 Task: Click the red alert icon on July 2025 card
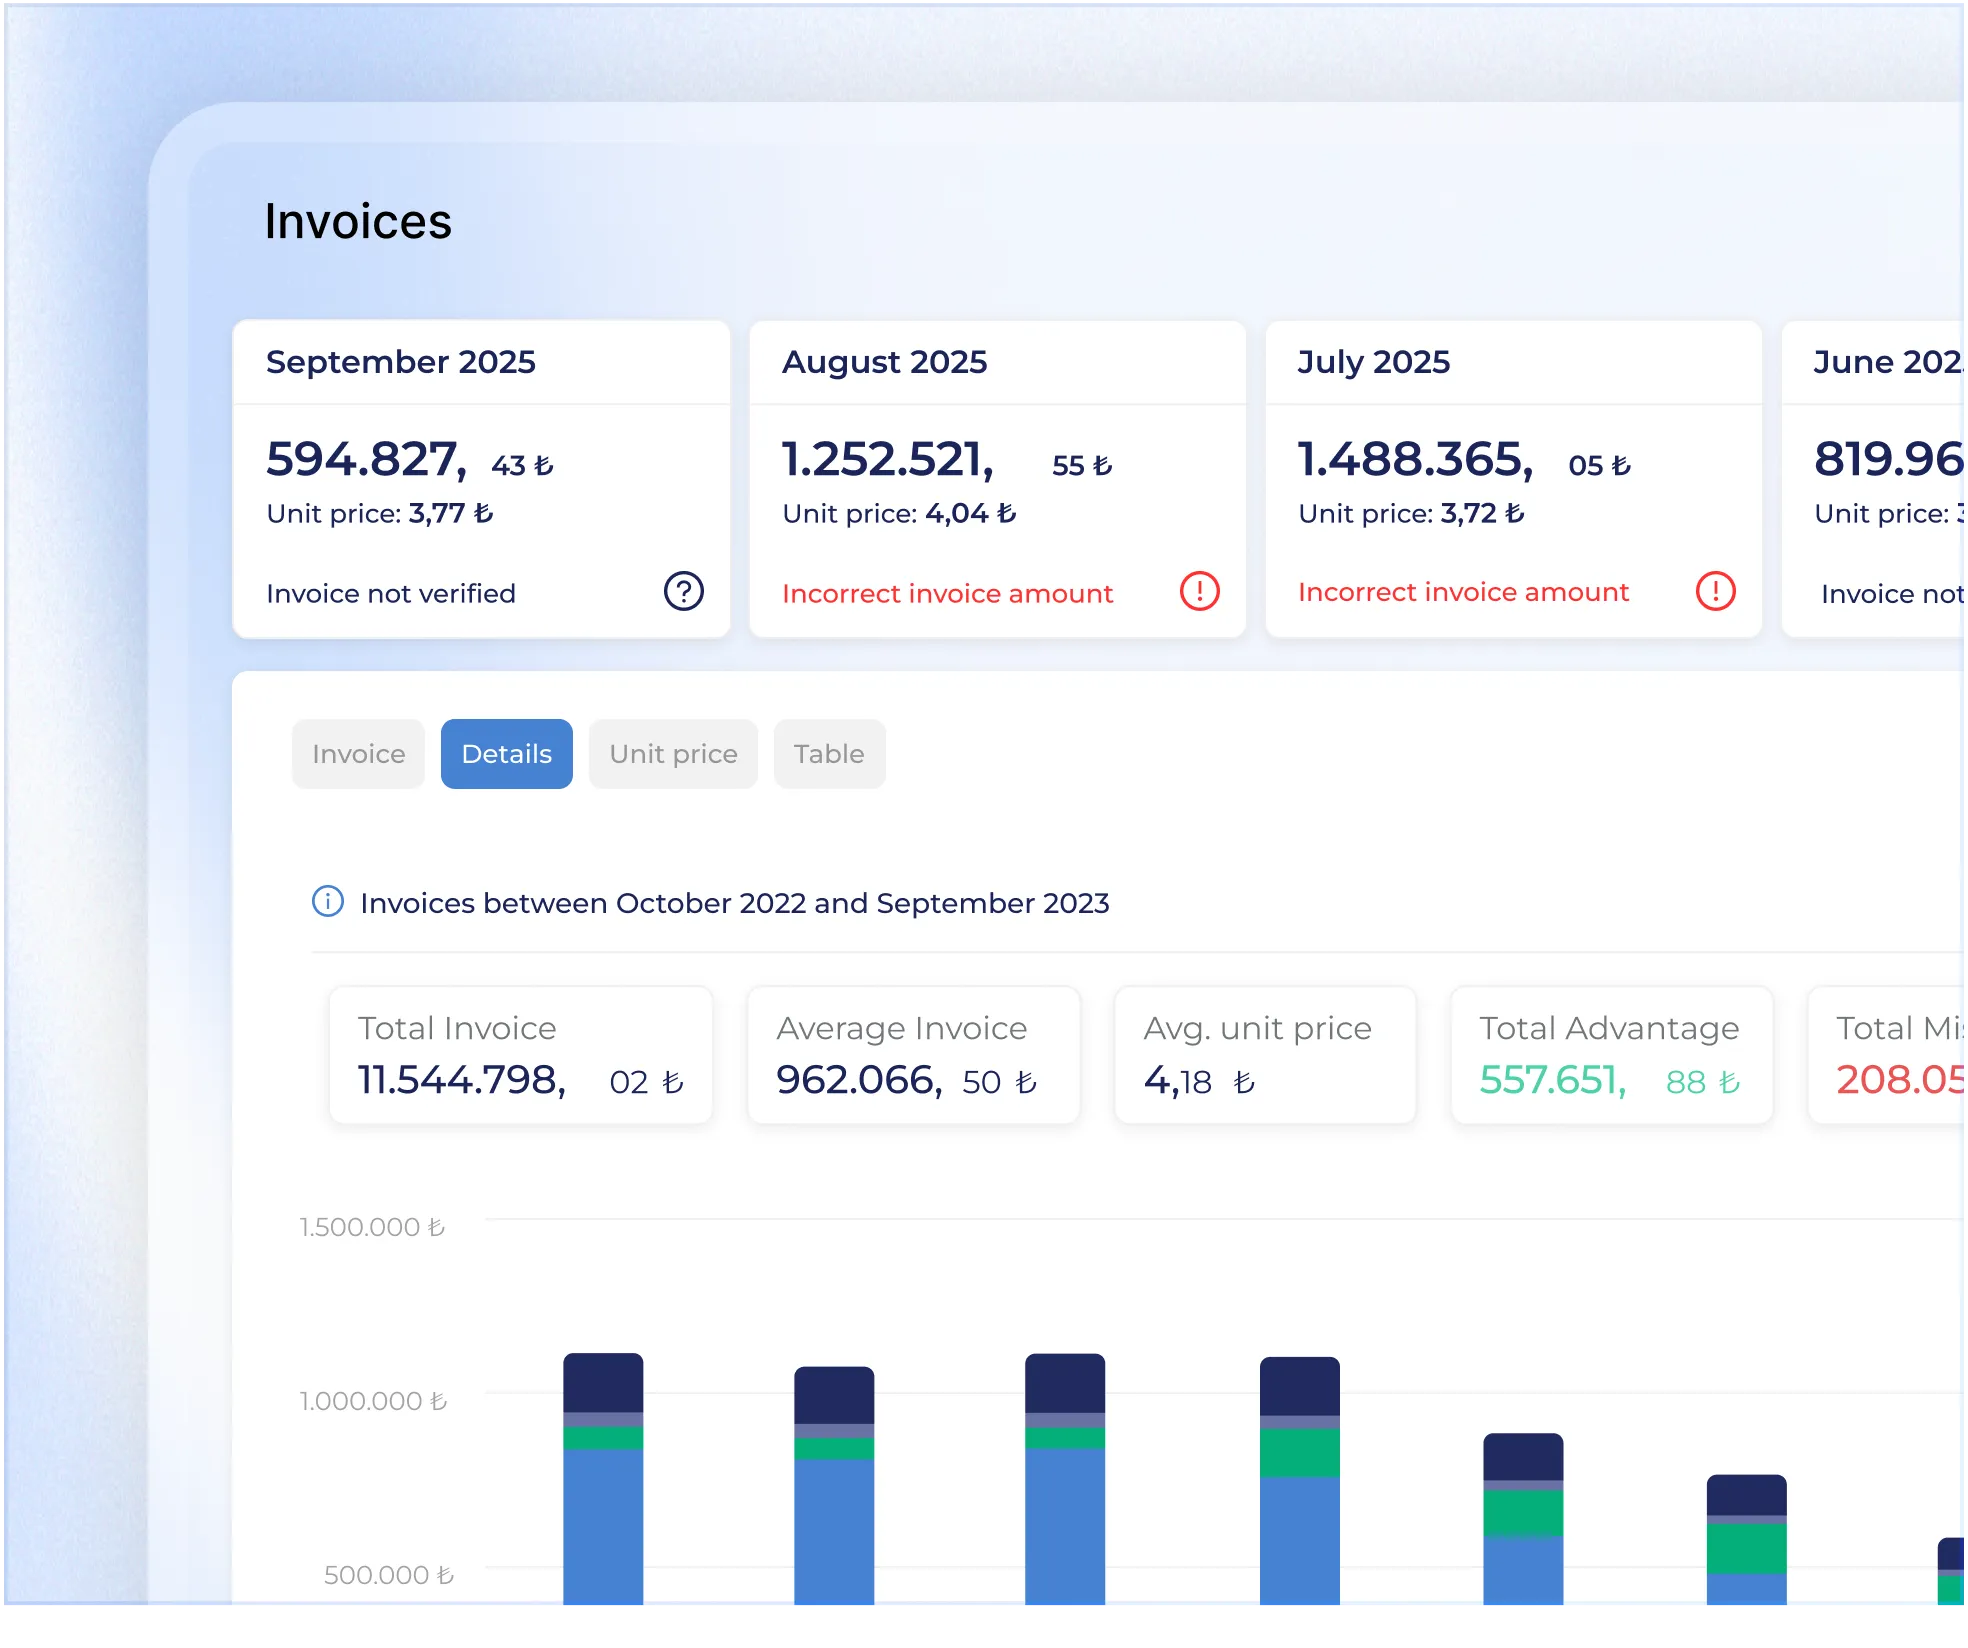coord(1715,591)
